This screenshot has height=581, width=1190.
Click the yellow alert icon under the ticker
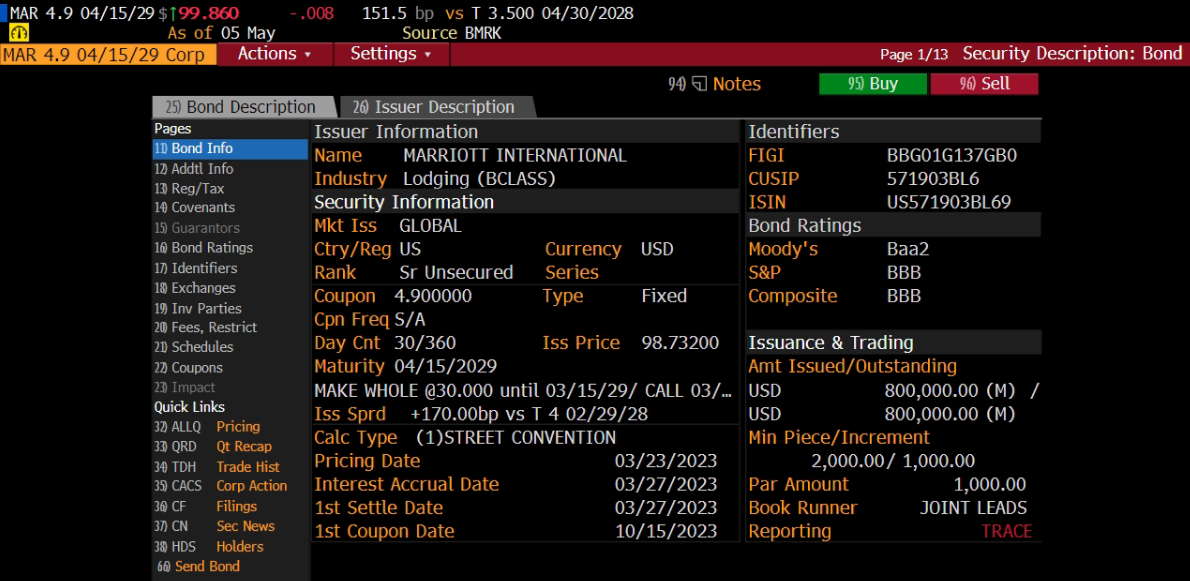pyautogui.click(x=19, y=33)
